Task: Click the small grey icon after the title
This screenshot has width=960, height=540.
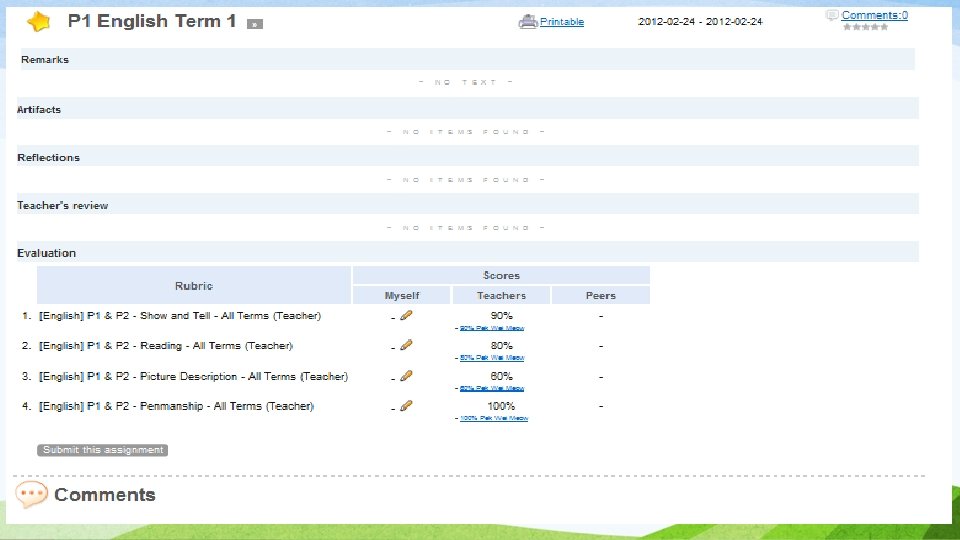Action: pos(255,24)
